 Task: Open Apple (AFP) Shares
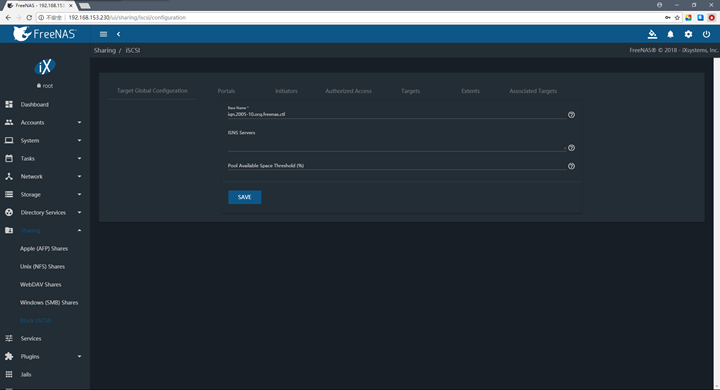click(44, 249)
